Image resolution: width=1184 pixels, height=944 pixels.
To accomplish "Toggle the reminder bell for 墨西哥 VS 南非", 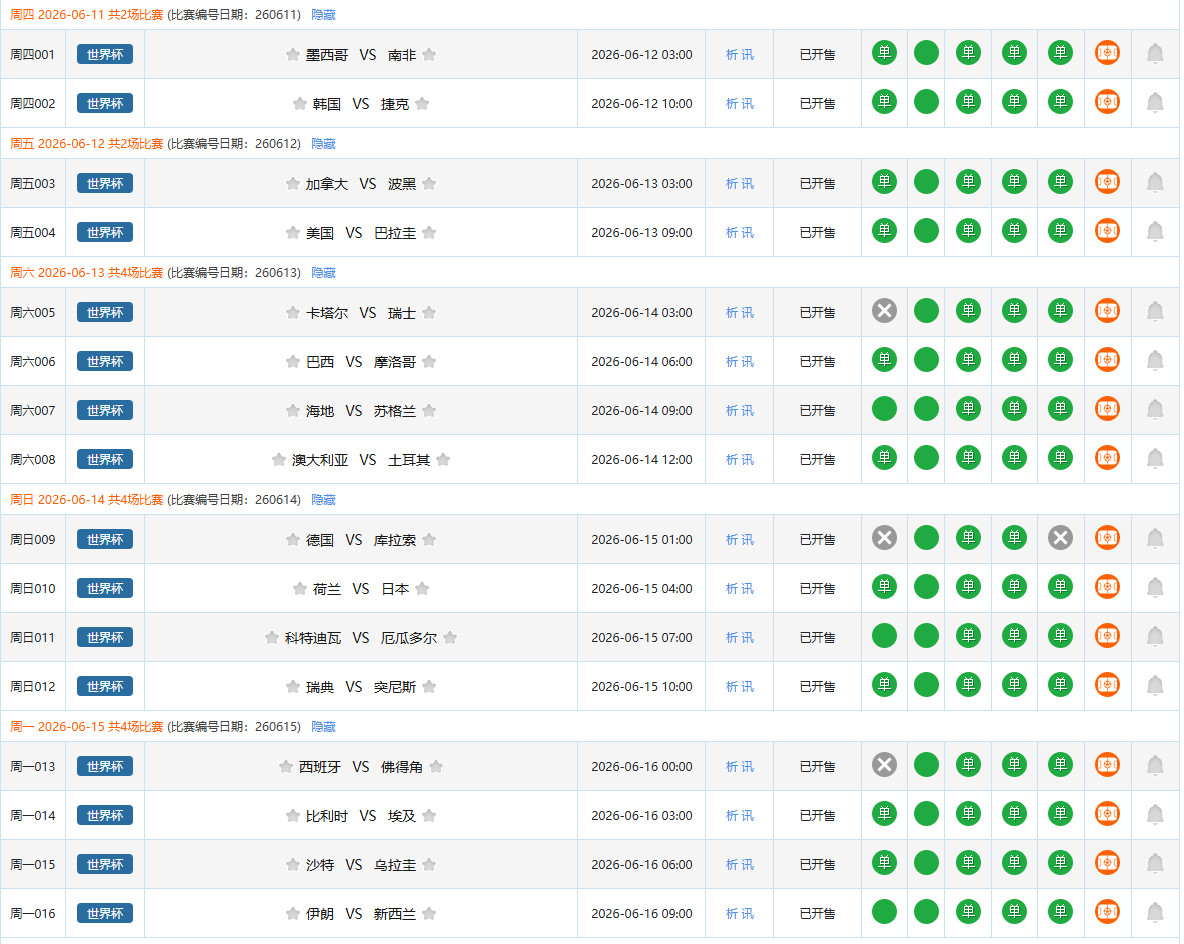I will tap(1155, 54).
